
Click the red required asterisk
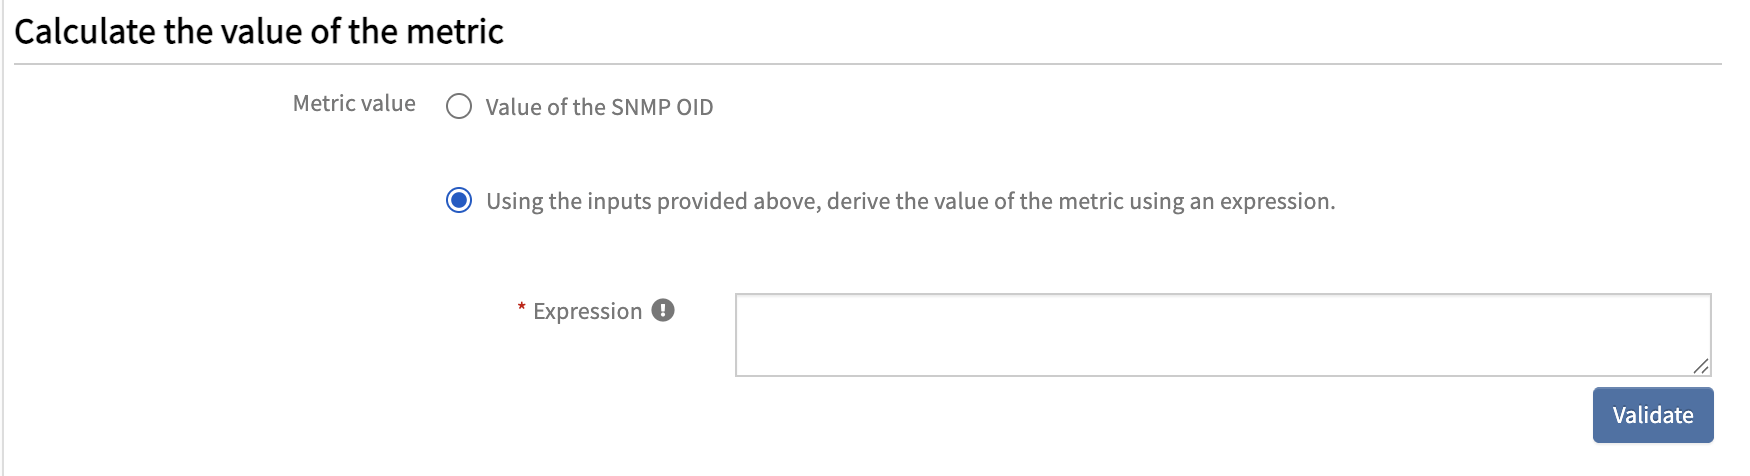pyautogui.click(x=521, y=308)
